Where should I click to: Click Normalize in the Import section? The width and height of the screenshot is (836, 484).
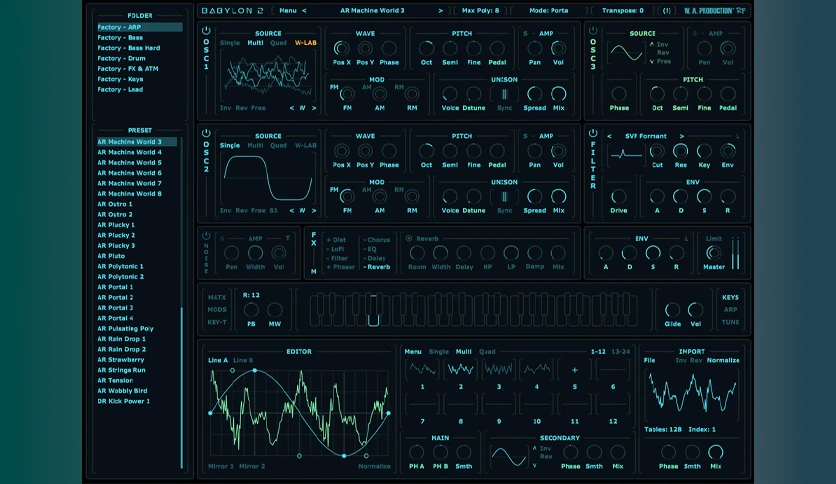(x=723, y=360)
